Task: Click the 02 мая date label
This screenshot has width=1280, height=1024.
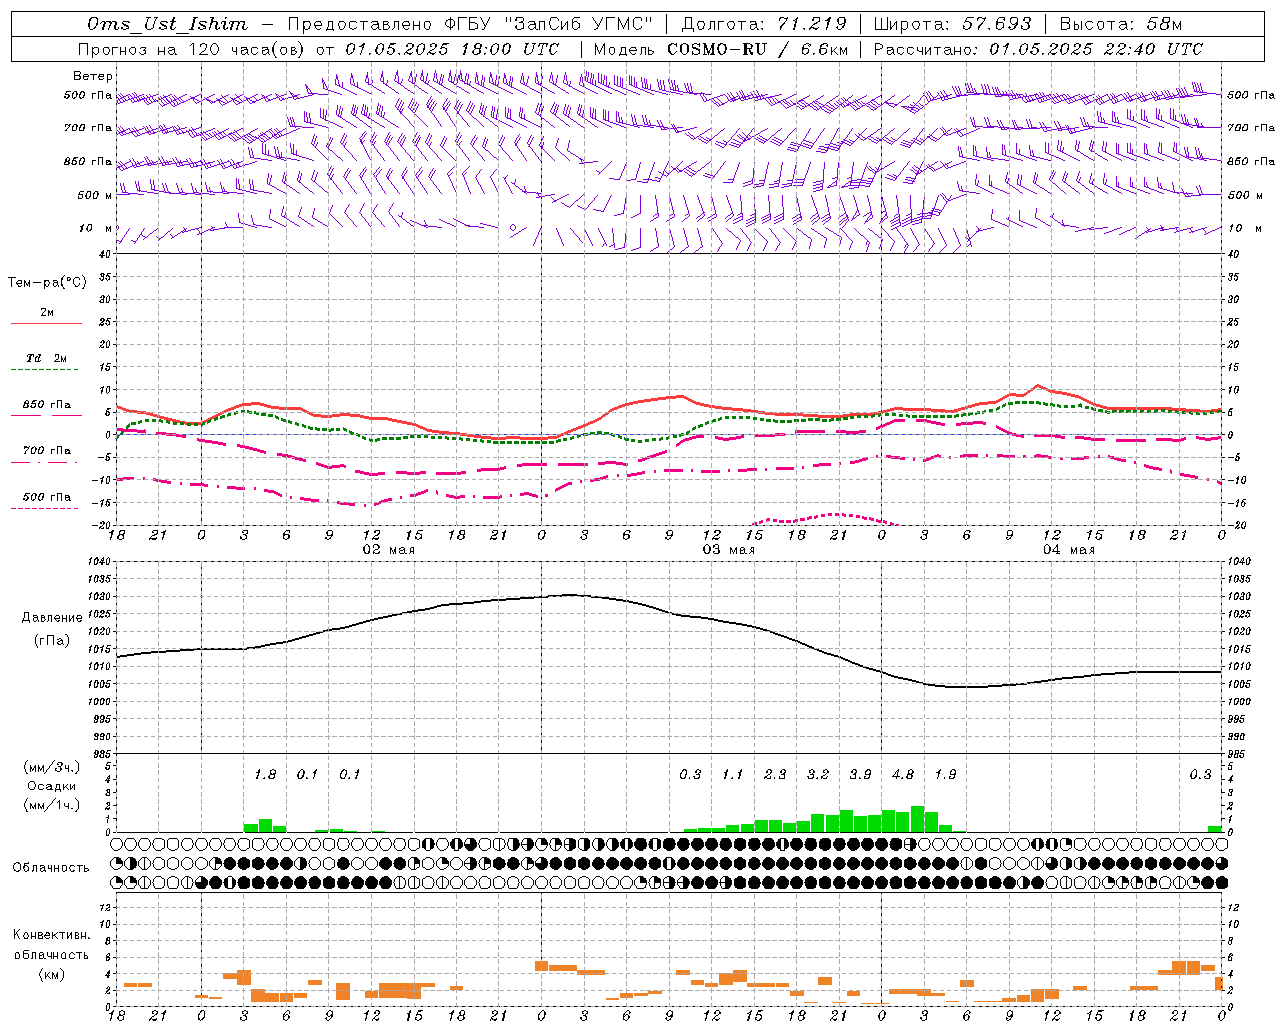Action: click(x=388, y=550)
